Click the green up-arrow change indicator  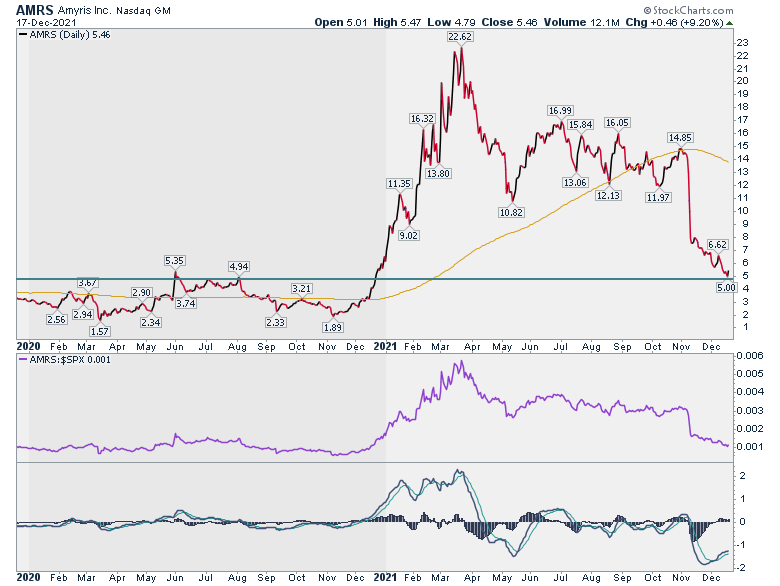coord(729,23)
